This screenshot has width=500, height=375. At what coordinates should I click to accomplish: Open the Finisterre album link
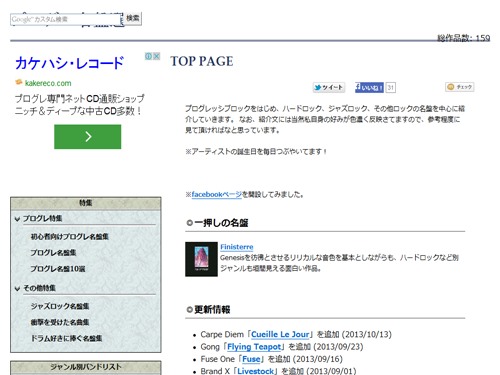pyautogui.click(x=237, y=247)
